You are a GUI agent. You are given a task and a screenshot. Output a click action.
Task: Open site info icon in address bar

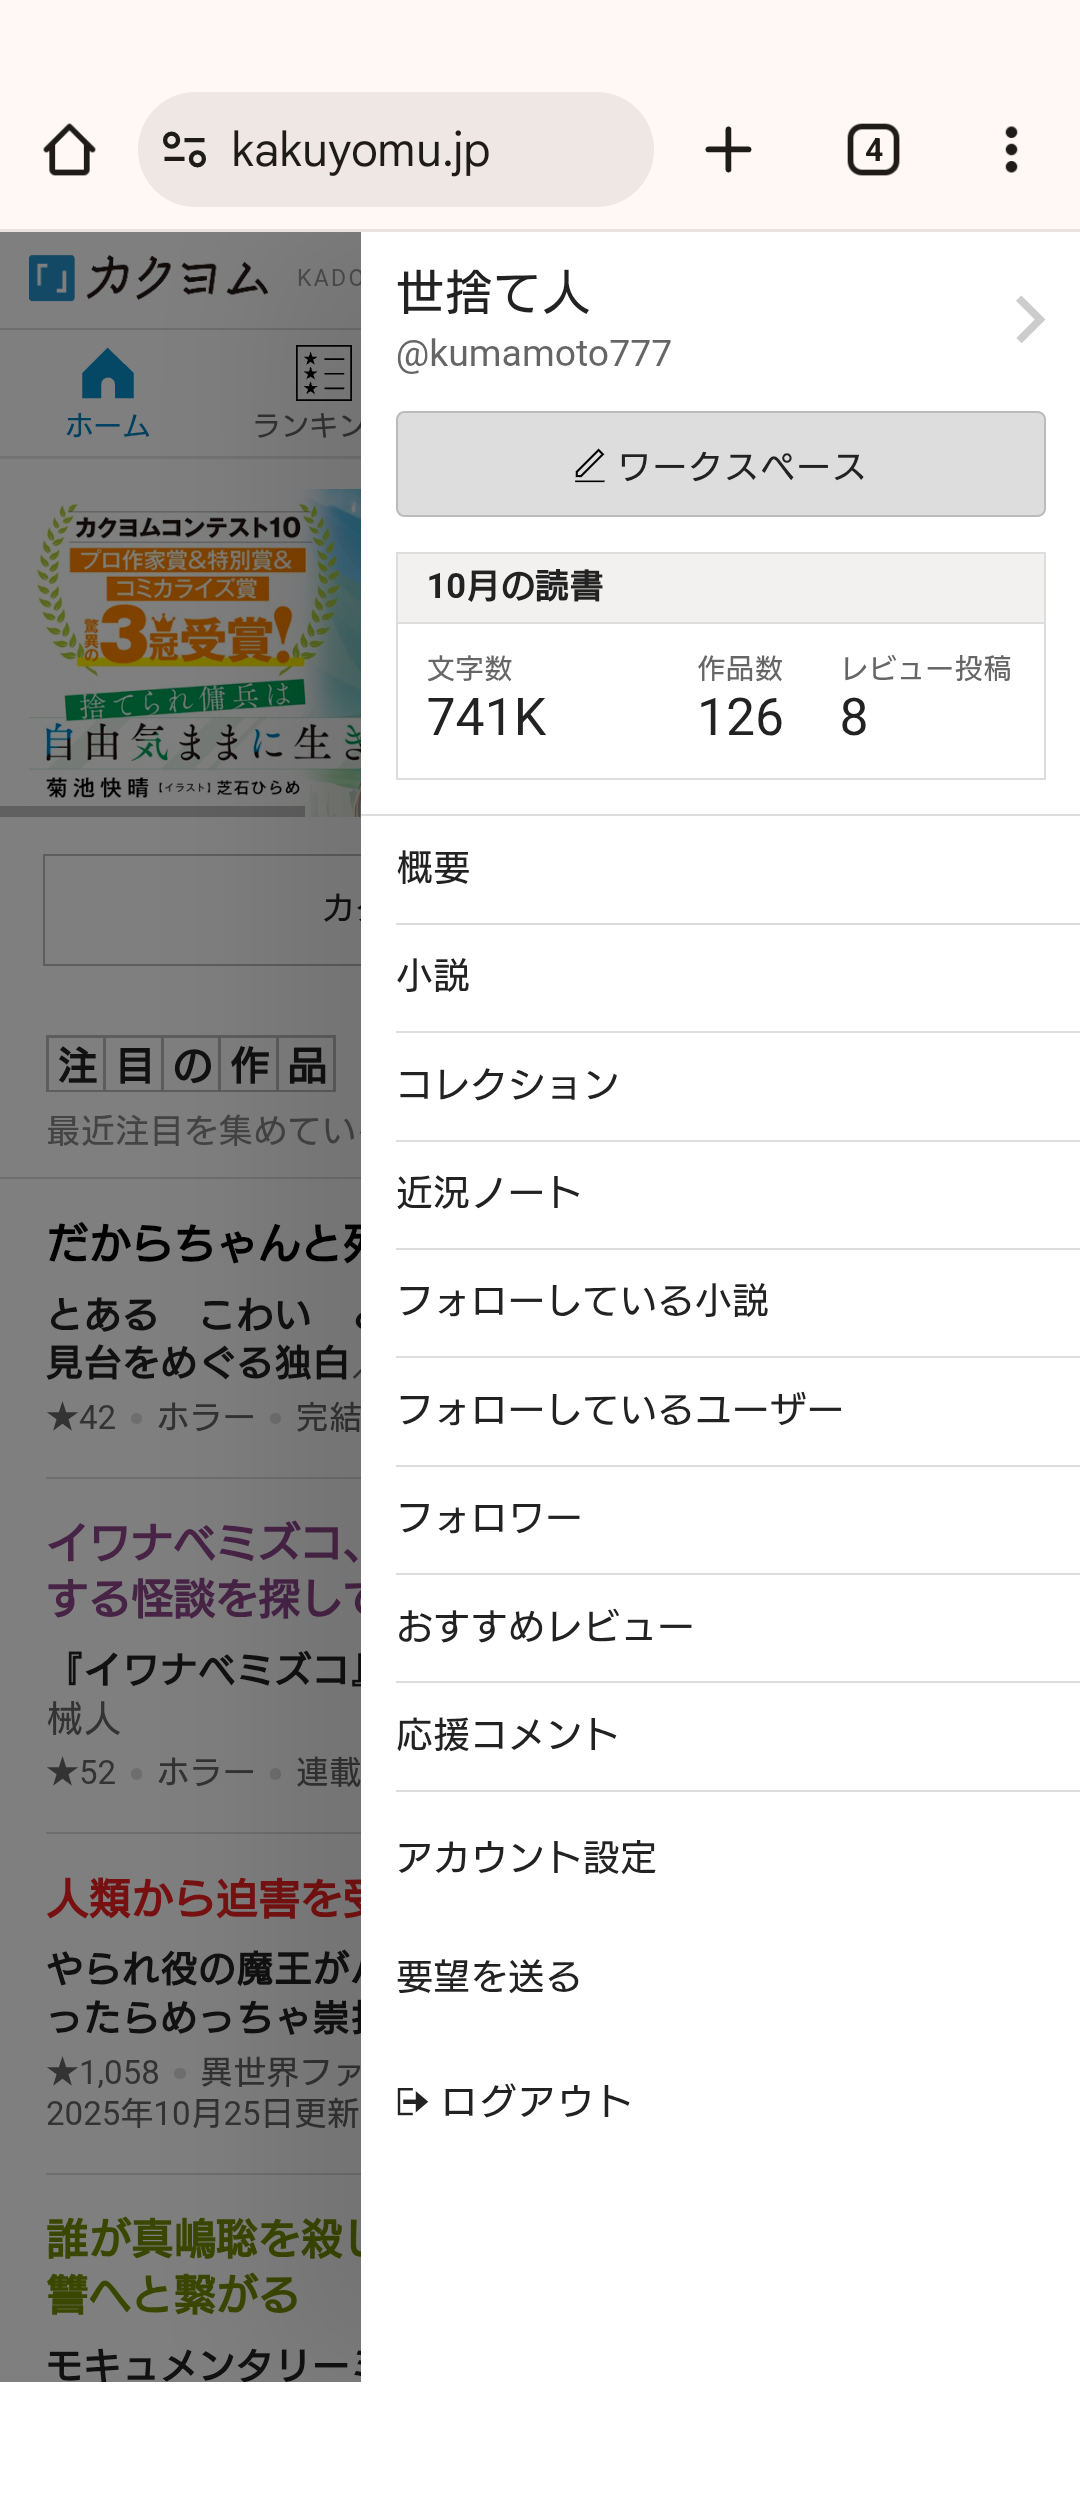pyautogui.click(x=184, y=150)
